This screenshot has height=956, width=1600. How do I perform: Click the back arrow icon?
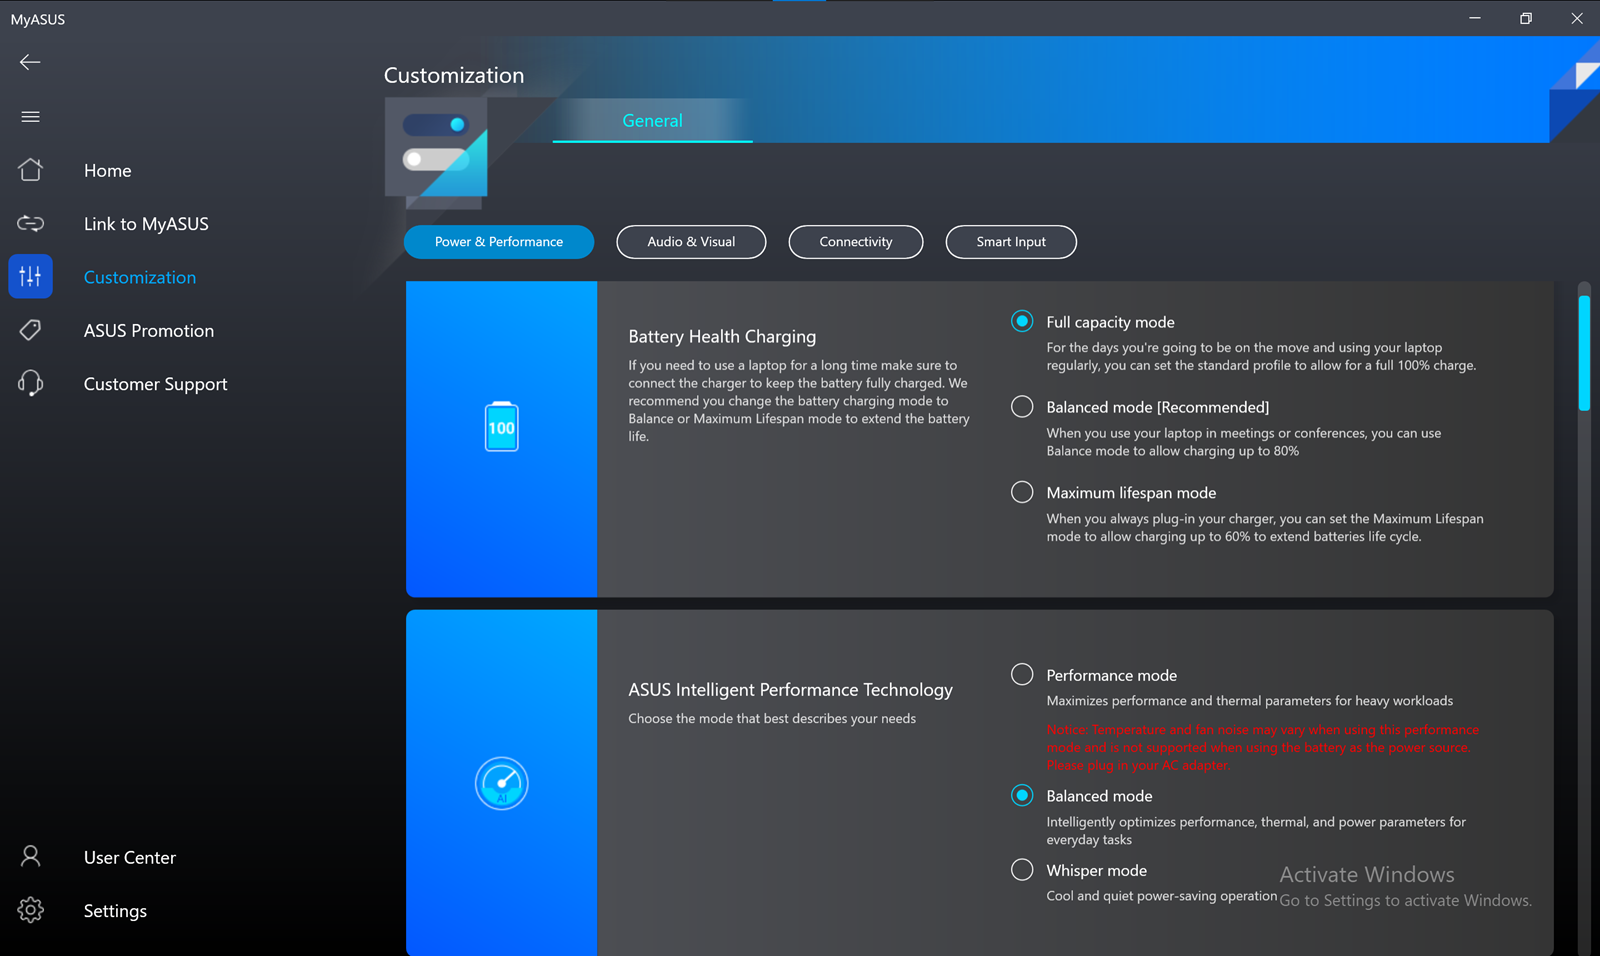pos(30,62)
